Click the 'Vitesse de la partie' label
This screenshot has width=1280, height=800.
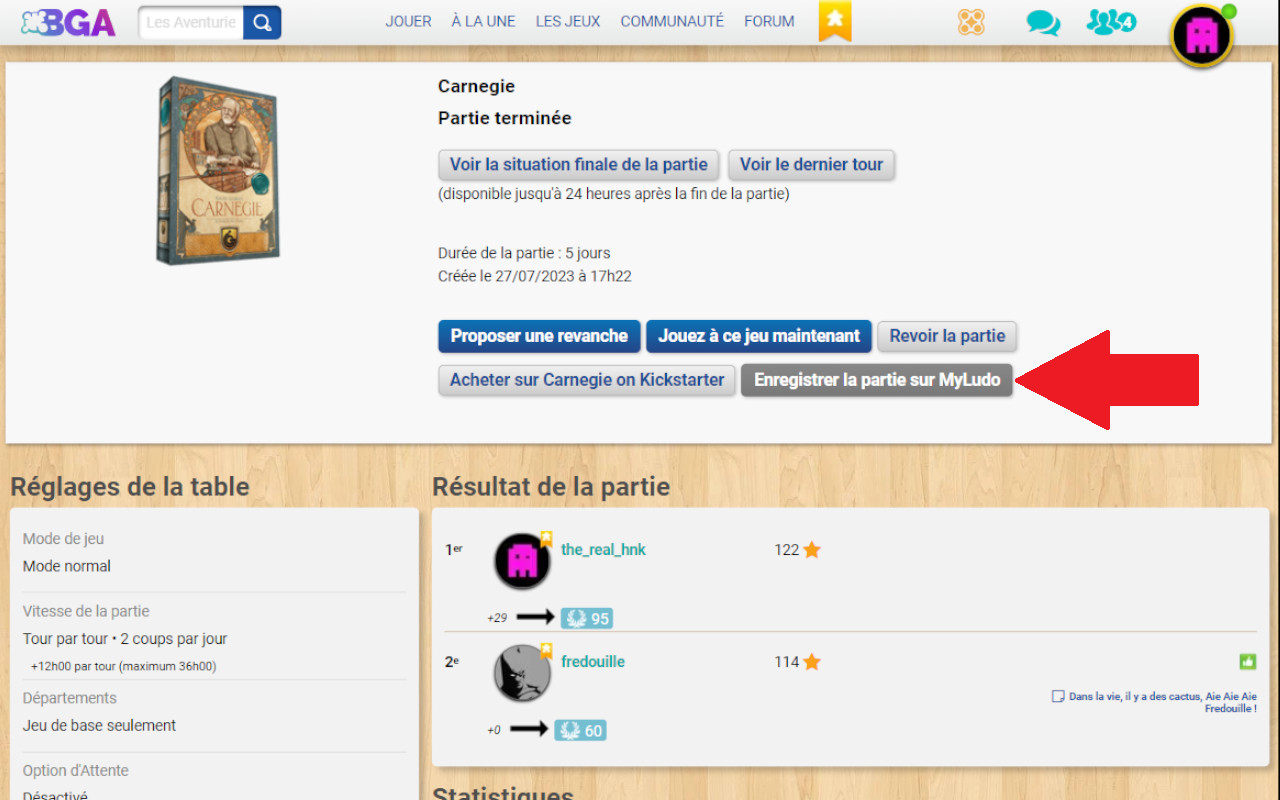(86, 611)
